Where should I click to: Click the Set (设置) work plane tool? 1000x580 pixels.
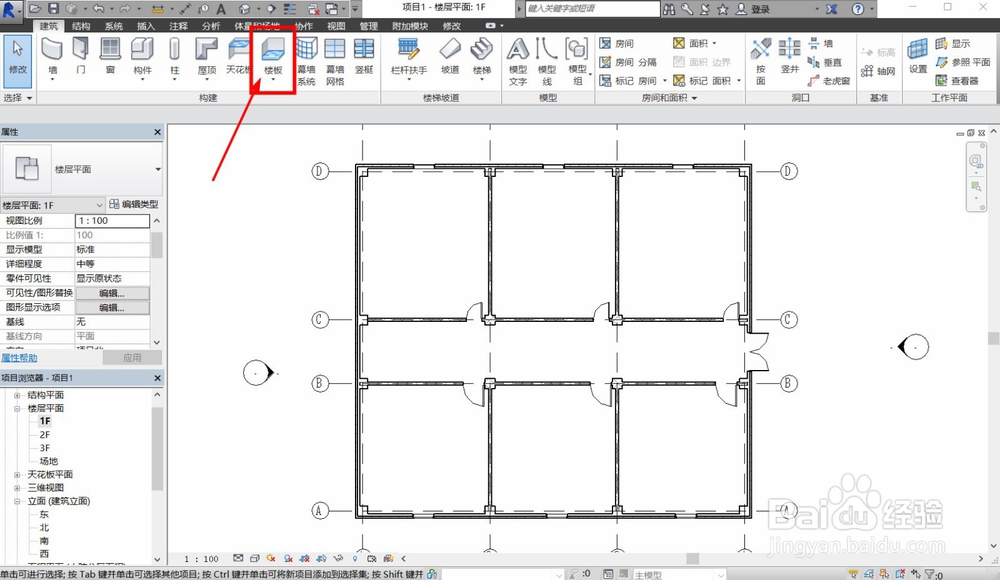point(918,56)
